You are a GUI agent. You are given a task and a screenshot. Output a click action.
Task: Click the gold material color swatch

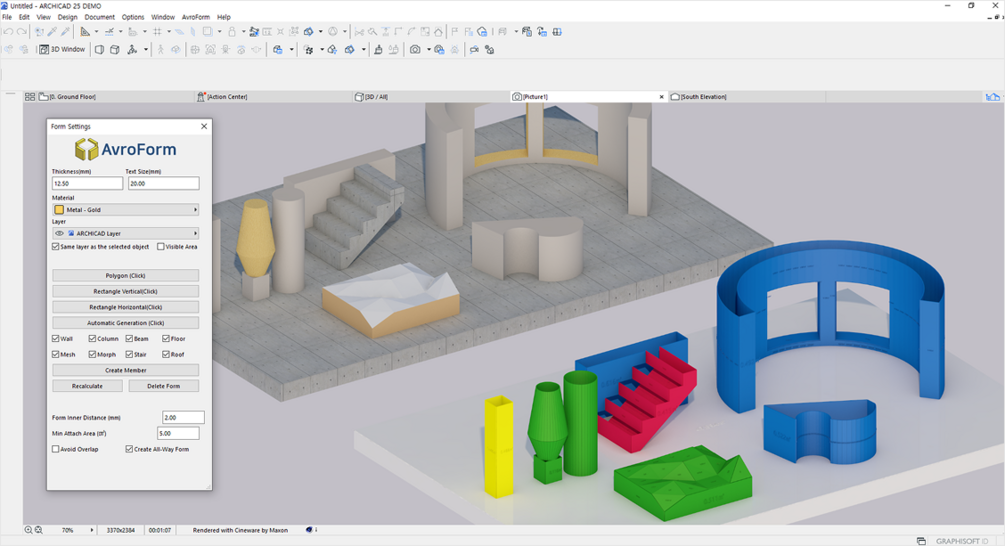[59, 210]
